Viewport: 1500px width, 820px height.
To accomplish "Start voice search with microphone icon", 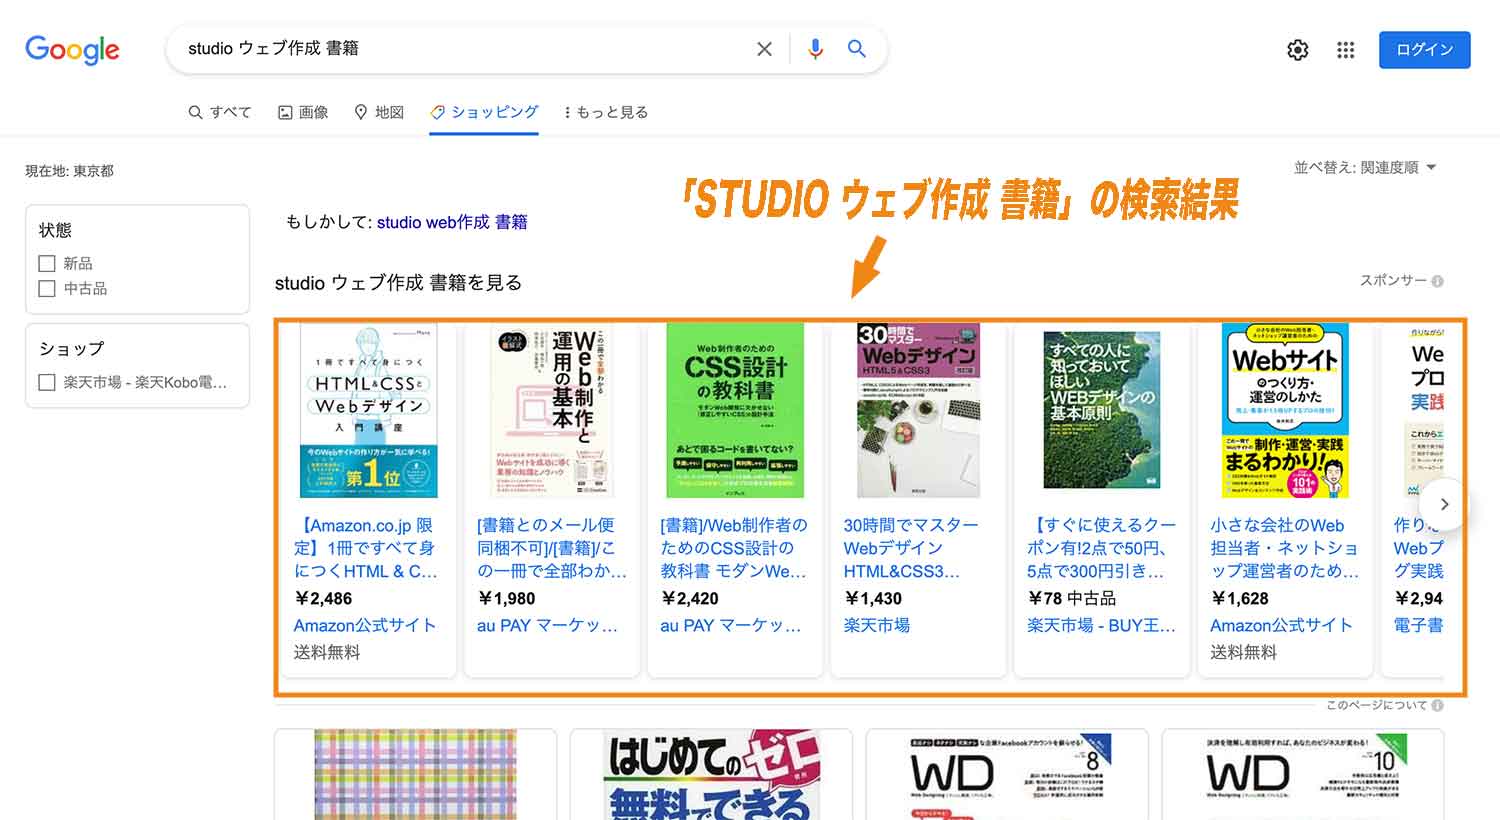I will (815, 49).
